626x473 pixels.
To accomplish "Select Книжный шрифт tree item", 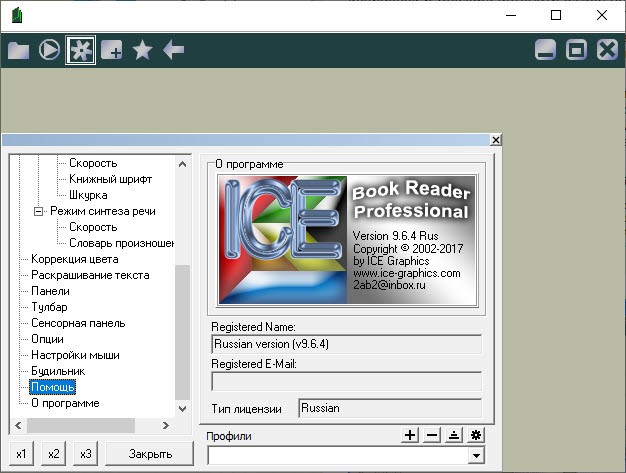I will (111, 179).
